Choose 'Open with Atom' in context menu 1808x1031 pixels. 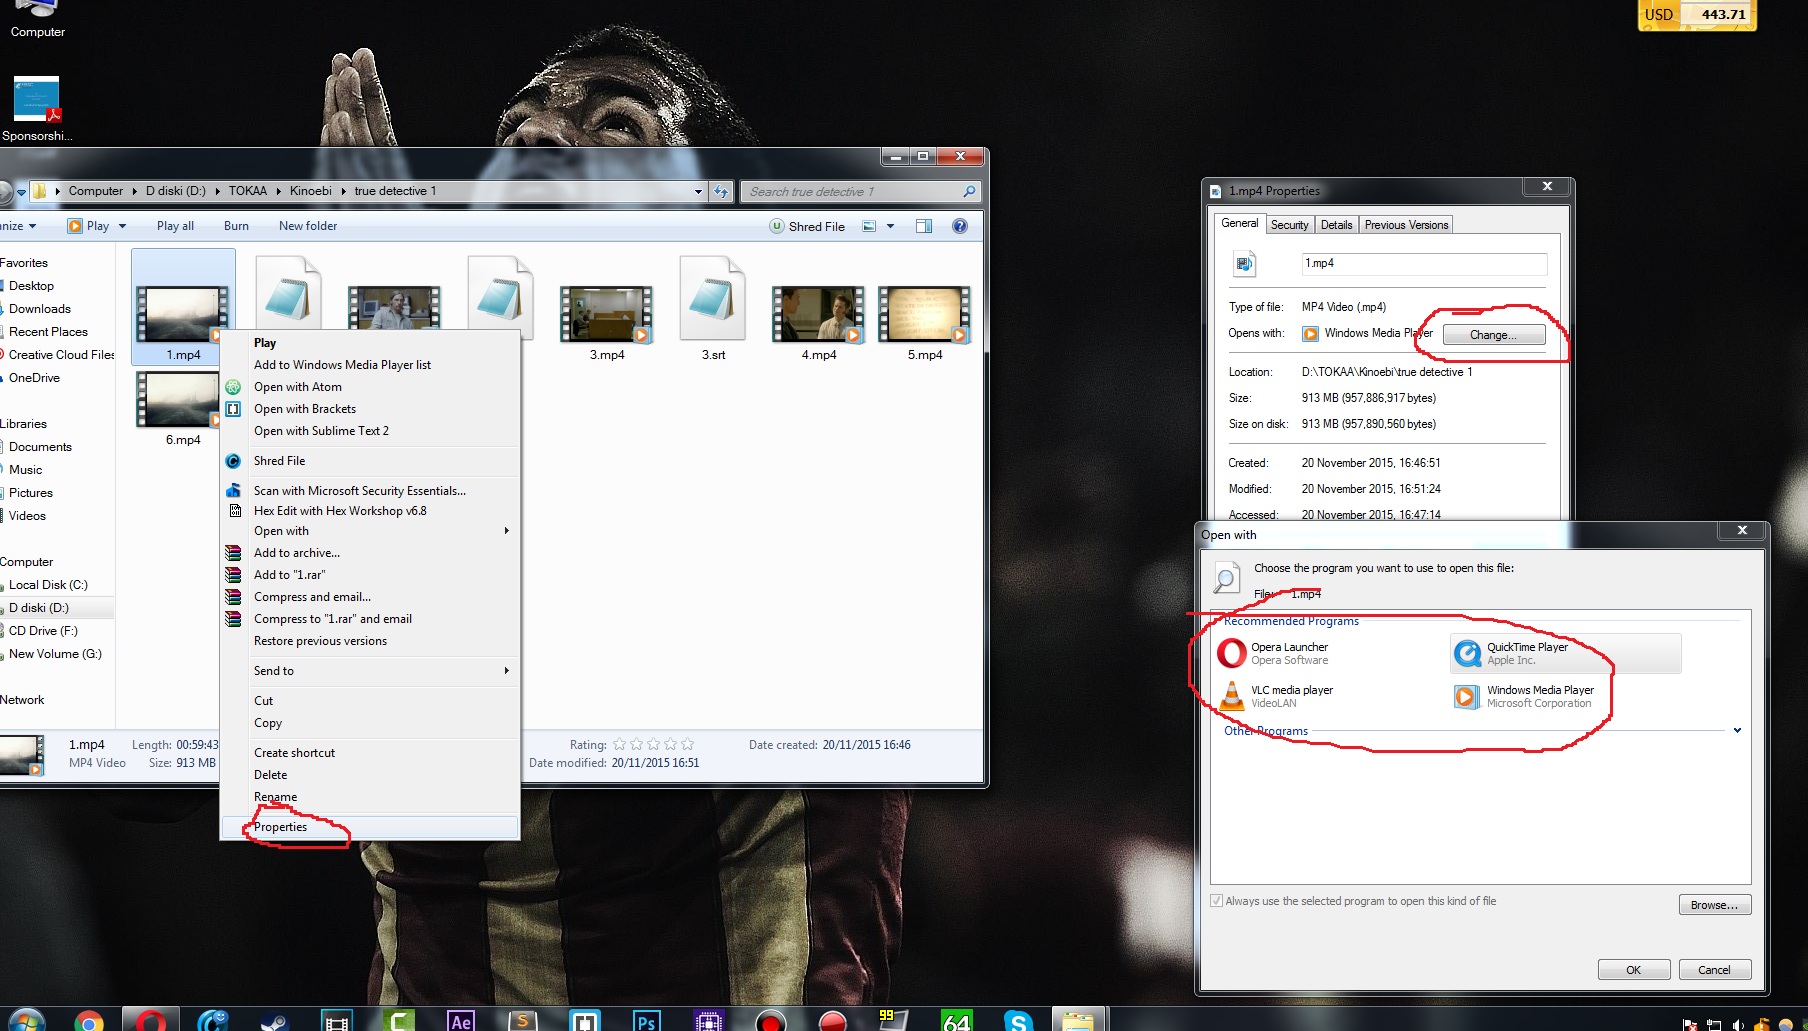pos(370,387)
